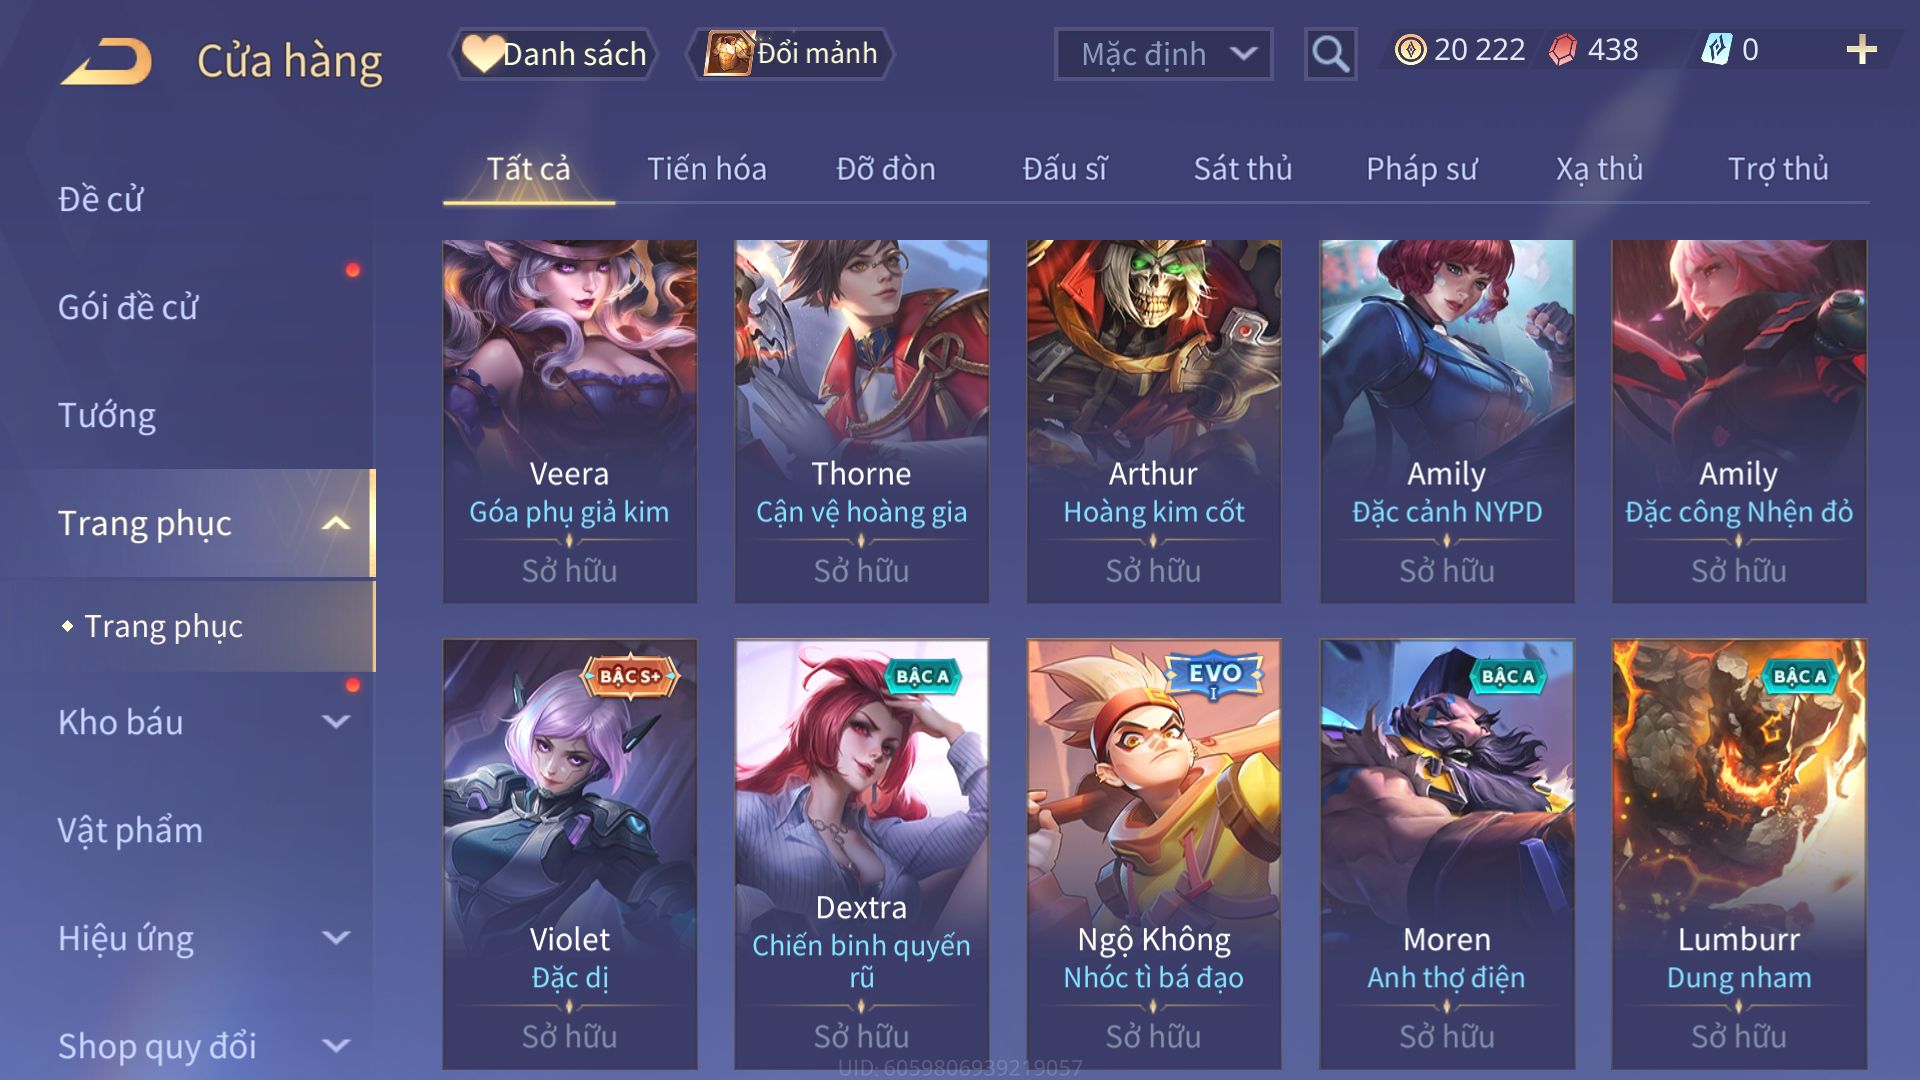Open the gold coin balance icon
This screenshot has height=1080, width=1920.
(x=1410, y=50)
